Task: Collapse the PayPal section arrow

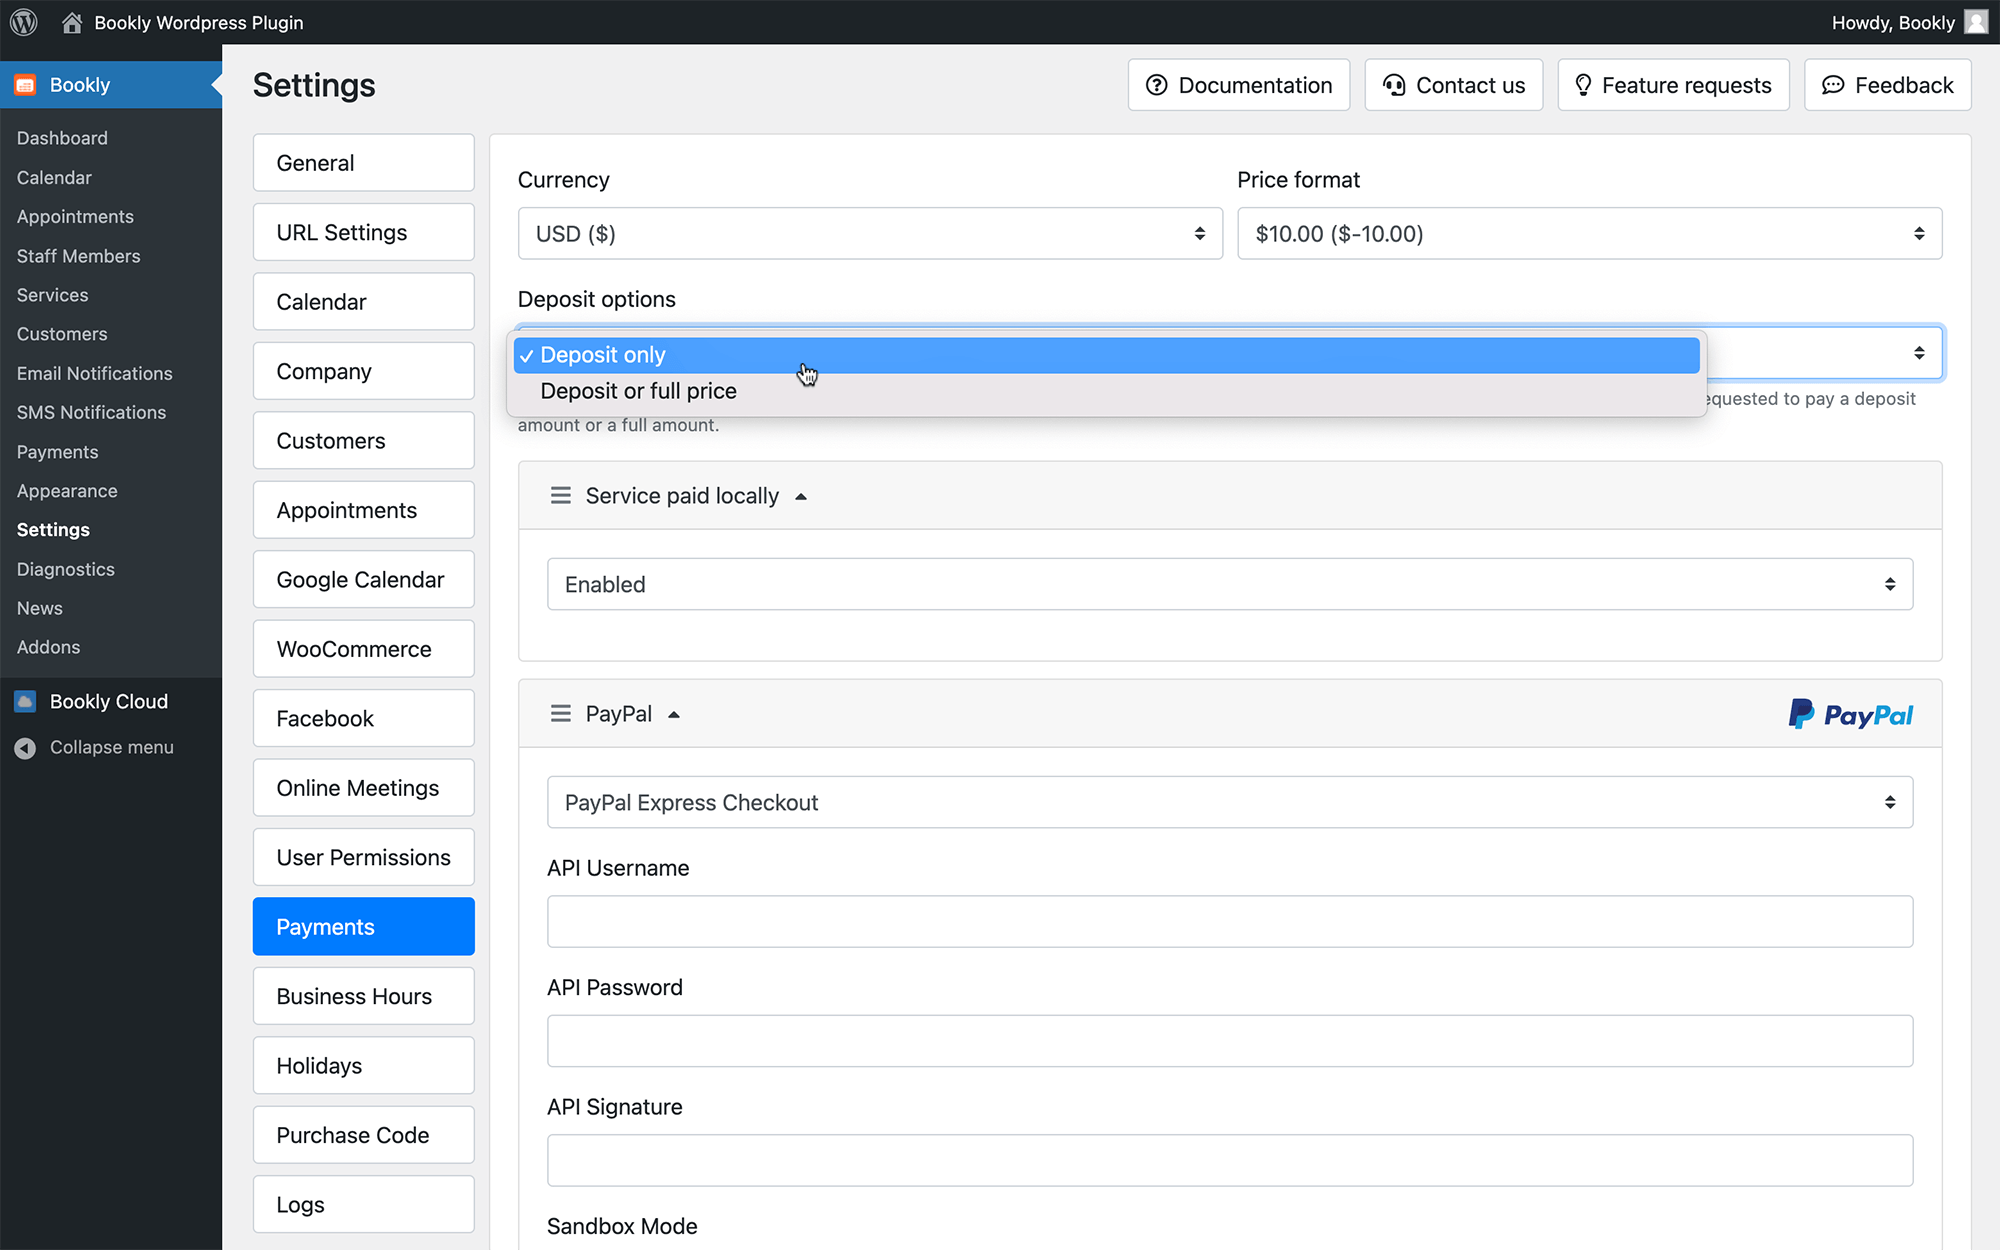Action: point(674,714)
